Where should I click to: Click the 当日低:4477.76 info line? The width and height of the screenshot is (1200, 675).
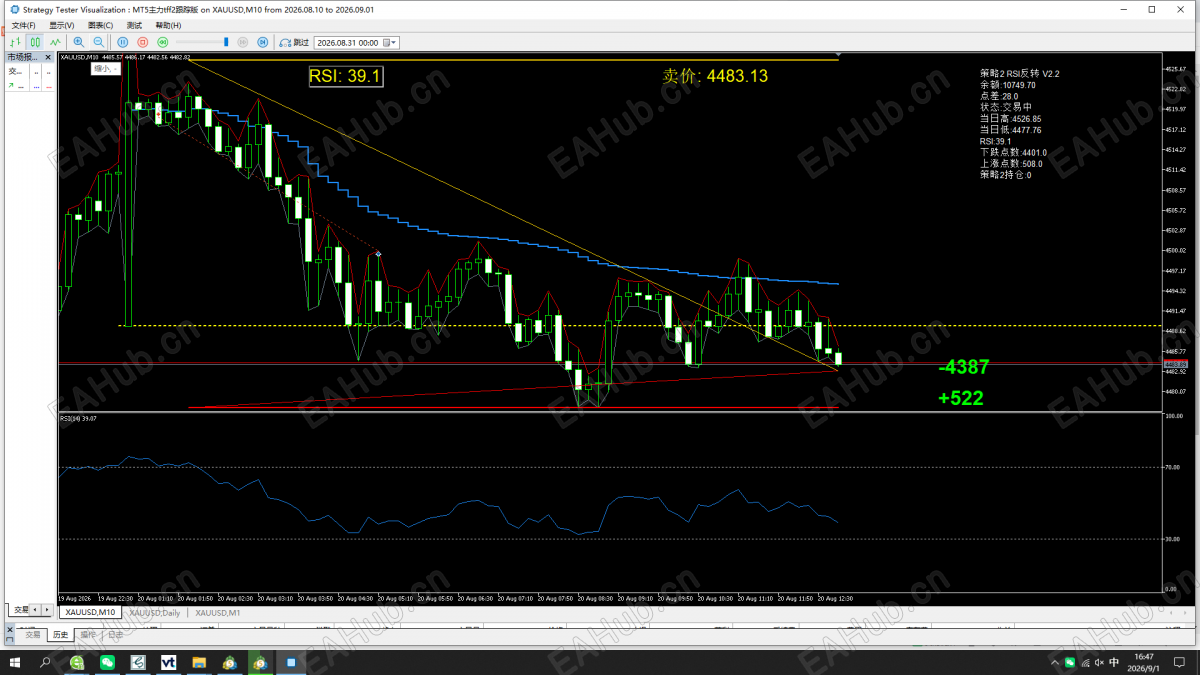pos(1011,130)
